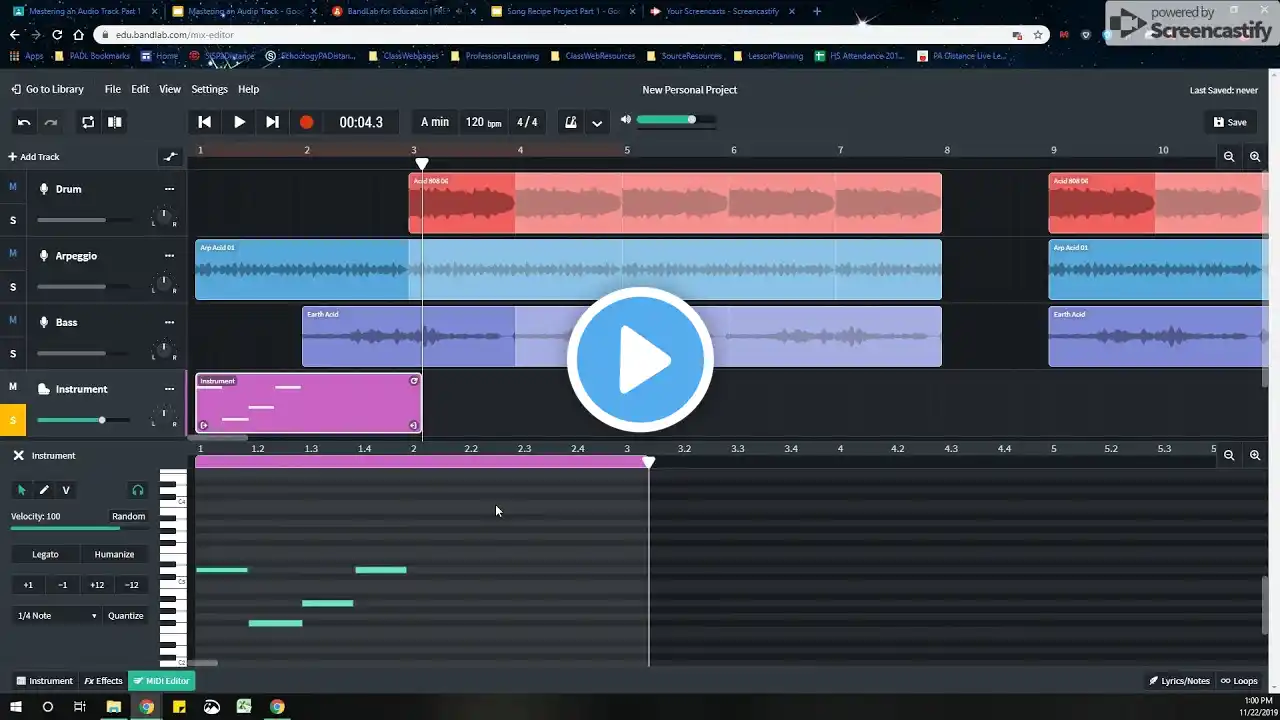
Task: Adjust the Arpeggio track pan knob
Action: (x=163, y=283)
